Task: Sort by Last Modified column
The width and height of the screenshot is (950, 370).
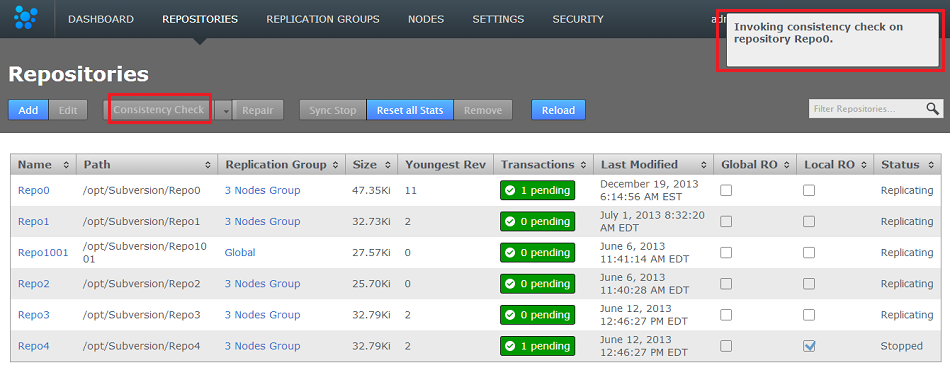Action: click(653, 165)
